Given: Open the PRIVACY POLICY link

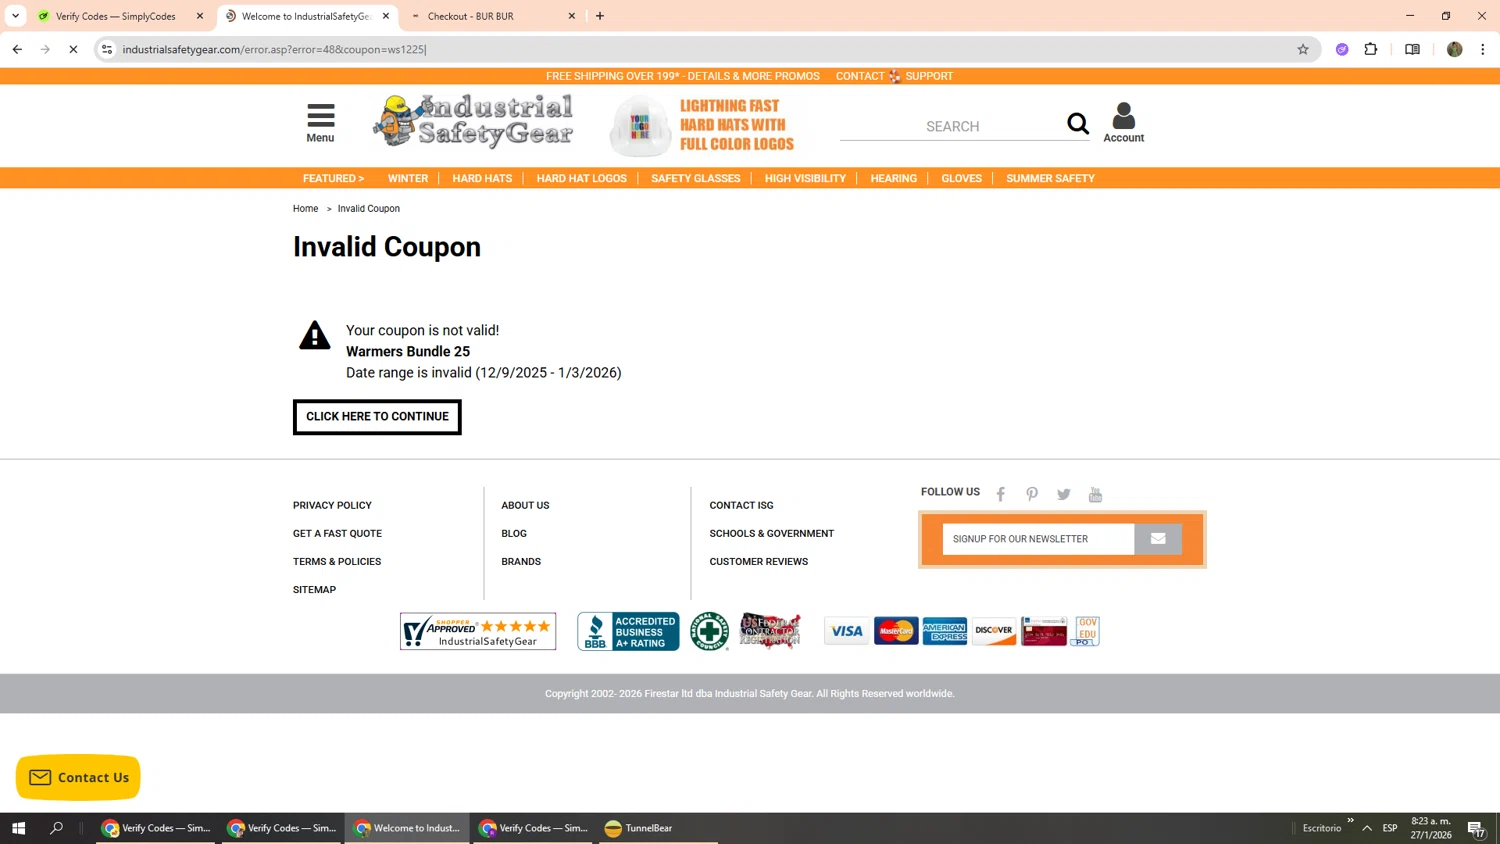Looking at the screenshot, I should 332,505.
